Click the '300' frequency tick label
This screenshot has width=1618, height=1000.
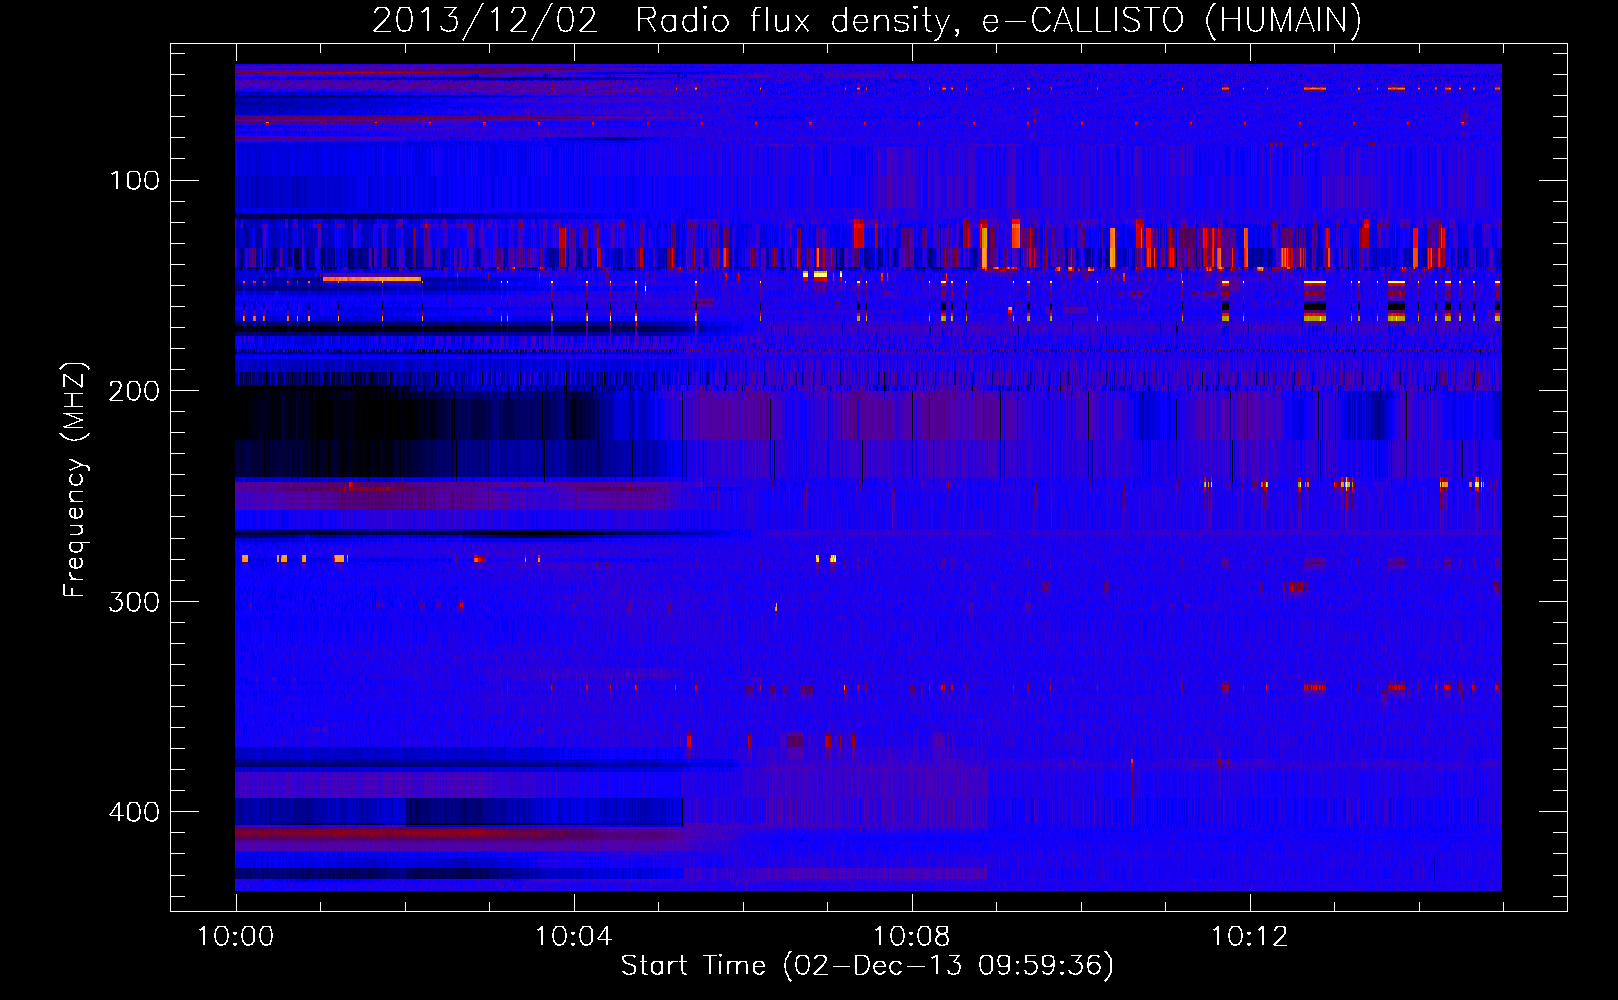coord(134,601)
